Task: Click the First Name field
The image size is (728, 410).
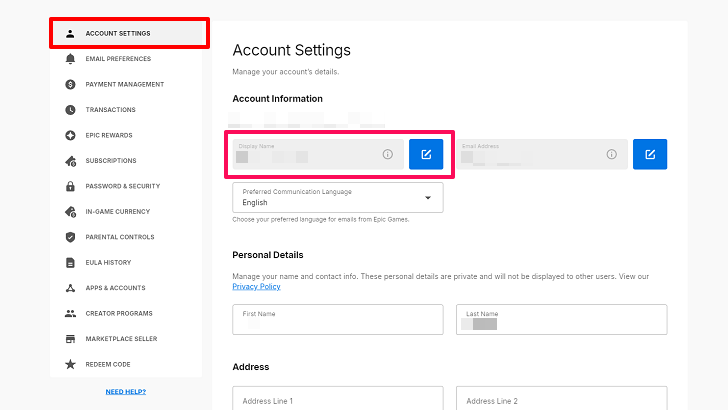Action: 338,319
